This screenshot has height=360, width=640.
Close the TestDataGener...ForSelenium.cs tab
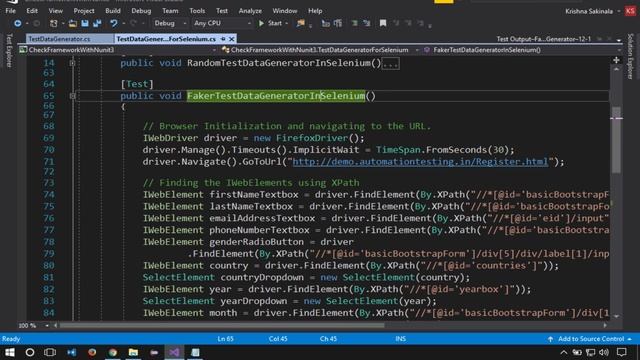pos(231,39)
